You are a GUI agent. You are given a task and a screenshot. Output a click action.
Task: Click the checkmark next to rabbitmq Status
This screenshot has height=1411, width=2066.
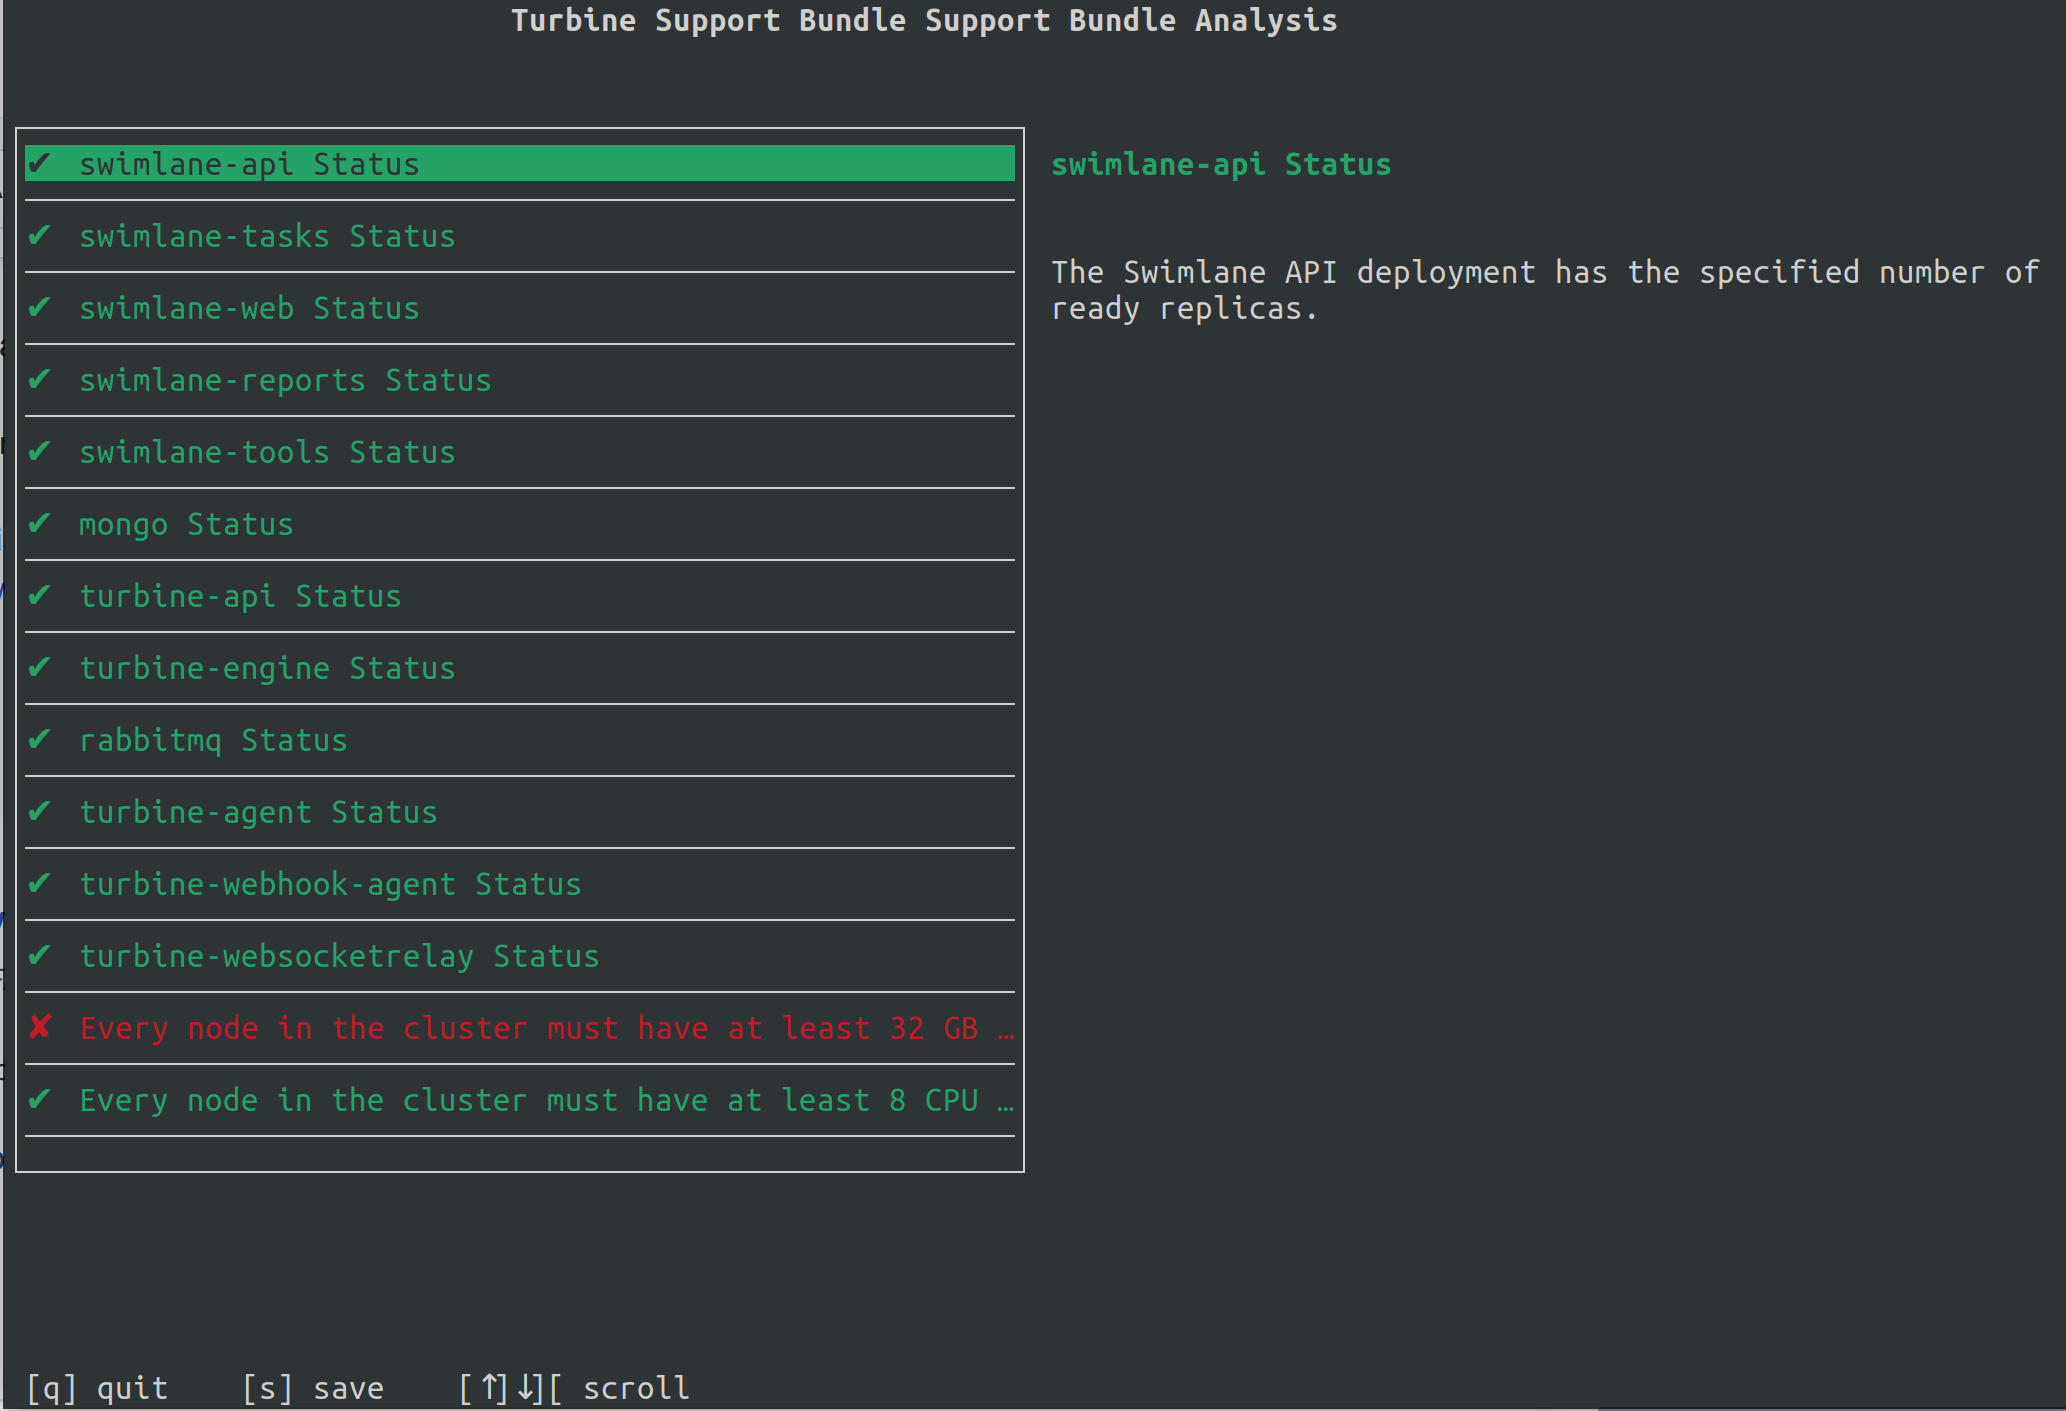(x=39, y=739)
